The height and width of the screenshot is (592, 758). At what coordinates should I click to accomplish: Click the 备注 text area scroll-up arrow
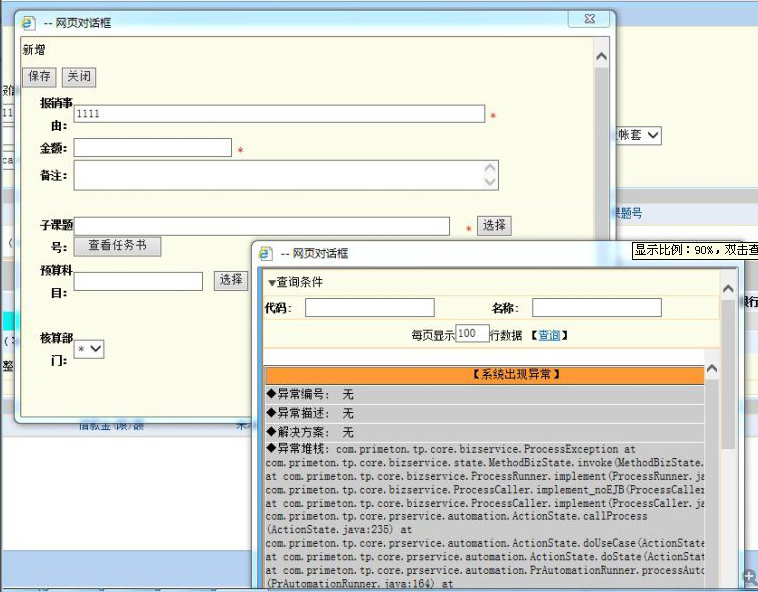[490, 168]
